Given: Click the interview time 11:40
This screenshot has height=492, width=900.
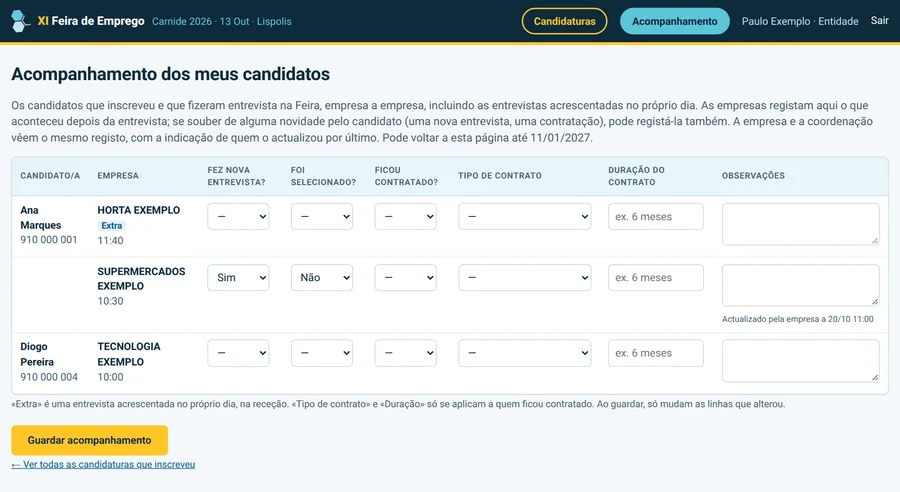Looking at the screenshot, I should (x=110, y=241).
